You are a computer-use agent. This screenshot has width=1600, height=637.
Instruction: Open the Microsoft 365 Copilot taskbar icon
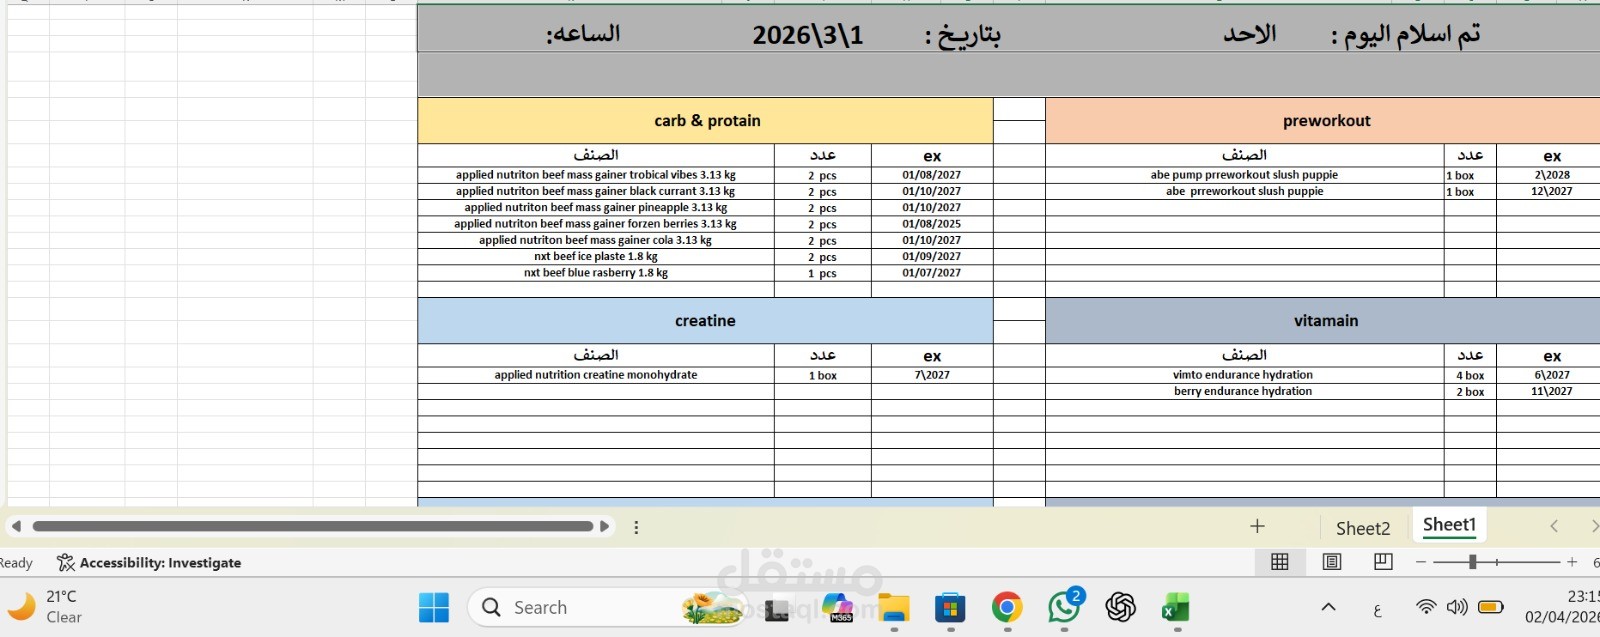[x=837, y=607]
